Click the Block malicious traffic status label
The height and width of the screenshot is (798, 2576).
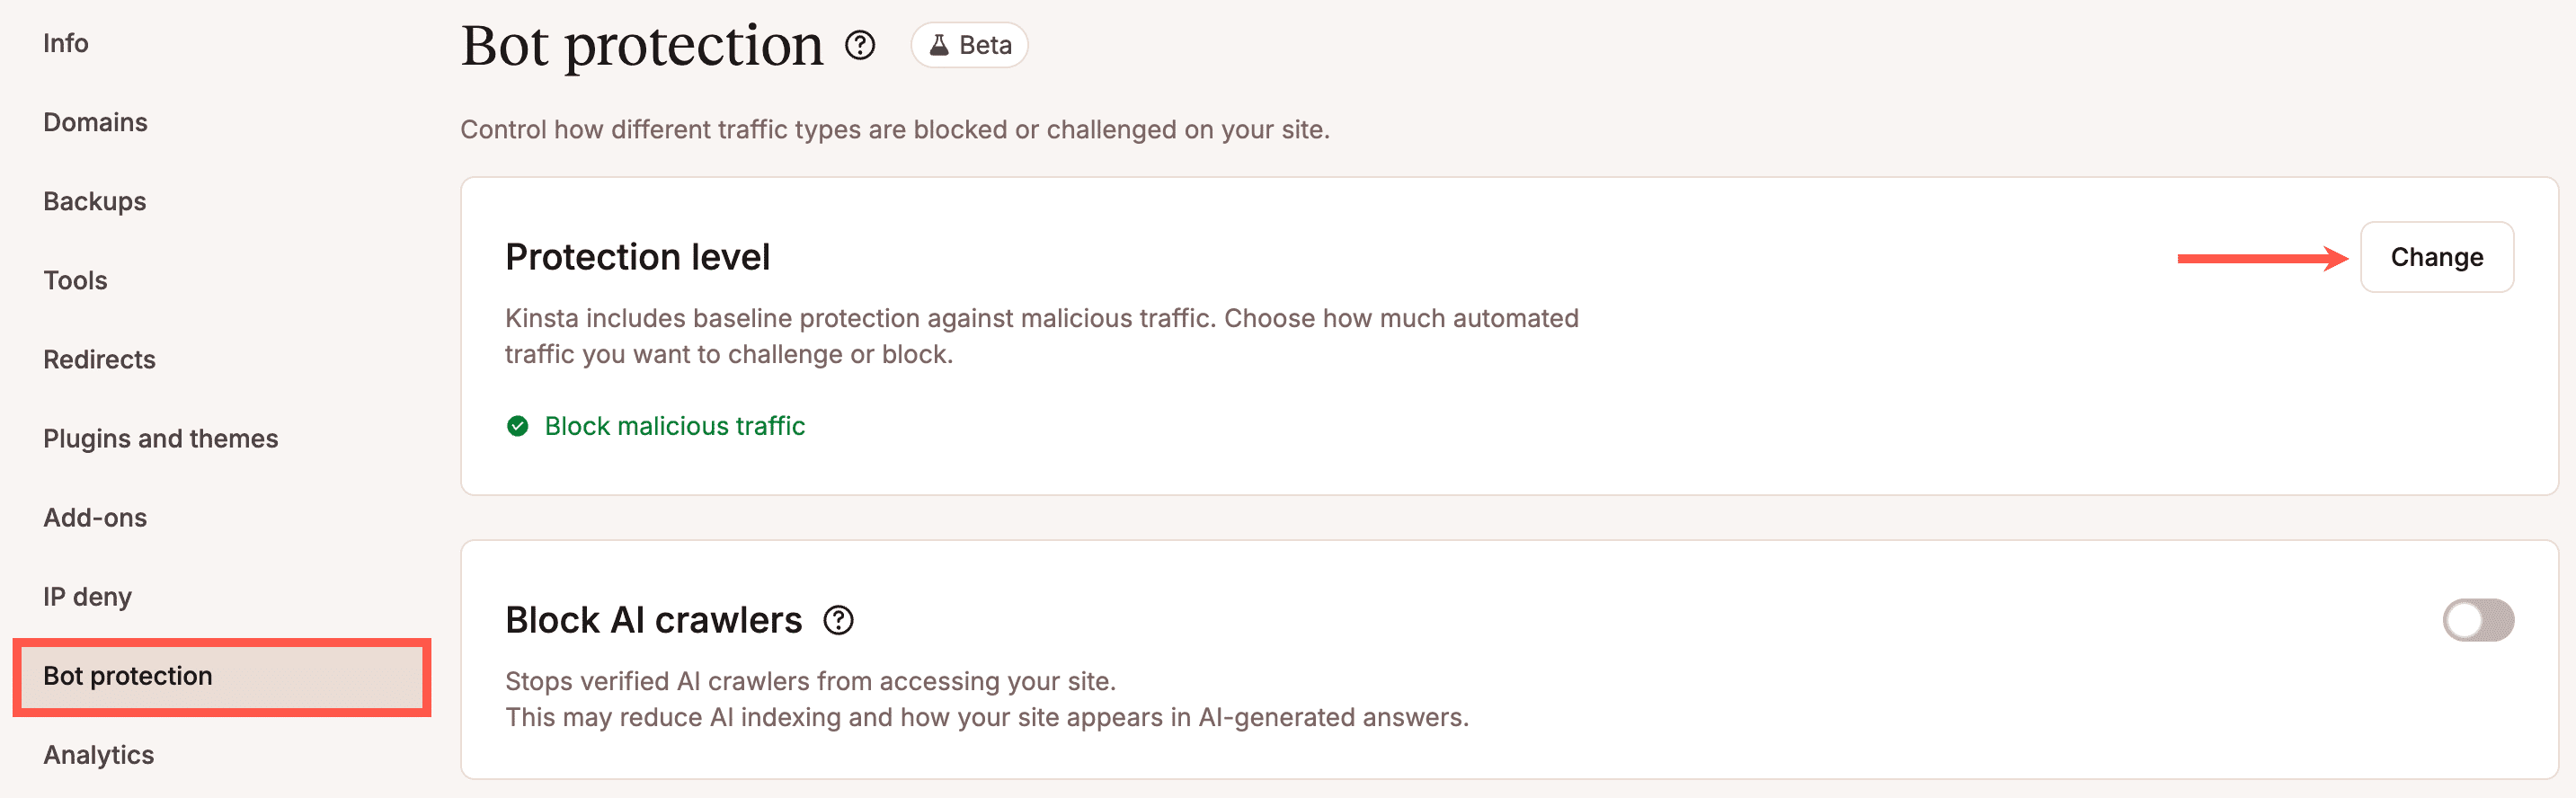coord(674,426)
